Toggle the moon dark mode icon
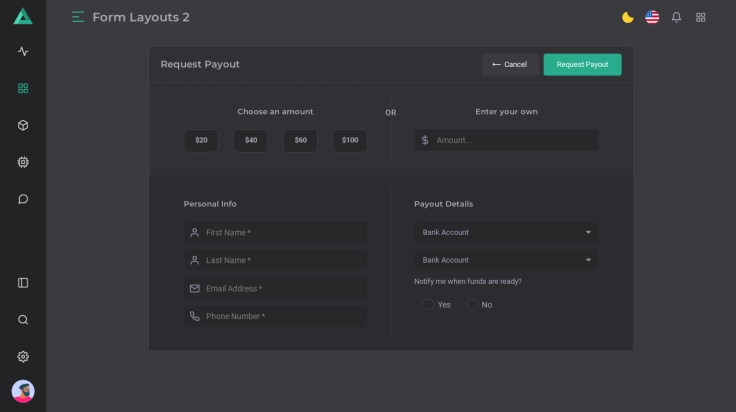This screenshot has width=736, height=412. (628, 17)
